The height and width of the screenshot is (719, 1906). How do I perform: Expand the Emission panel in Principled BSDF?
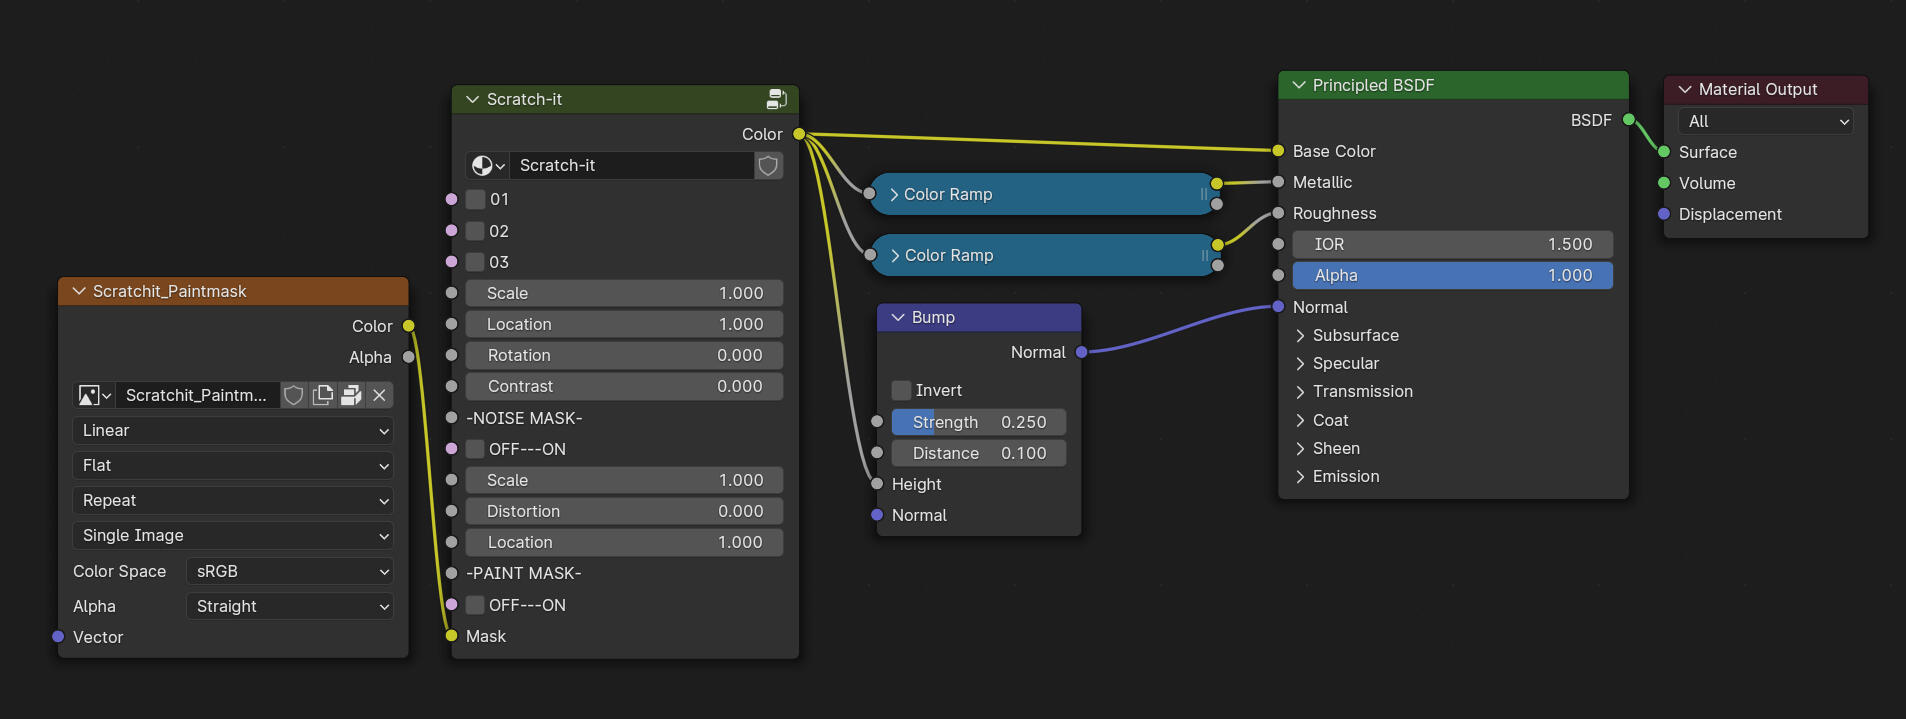[1300, 477]
